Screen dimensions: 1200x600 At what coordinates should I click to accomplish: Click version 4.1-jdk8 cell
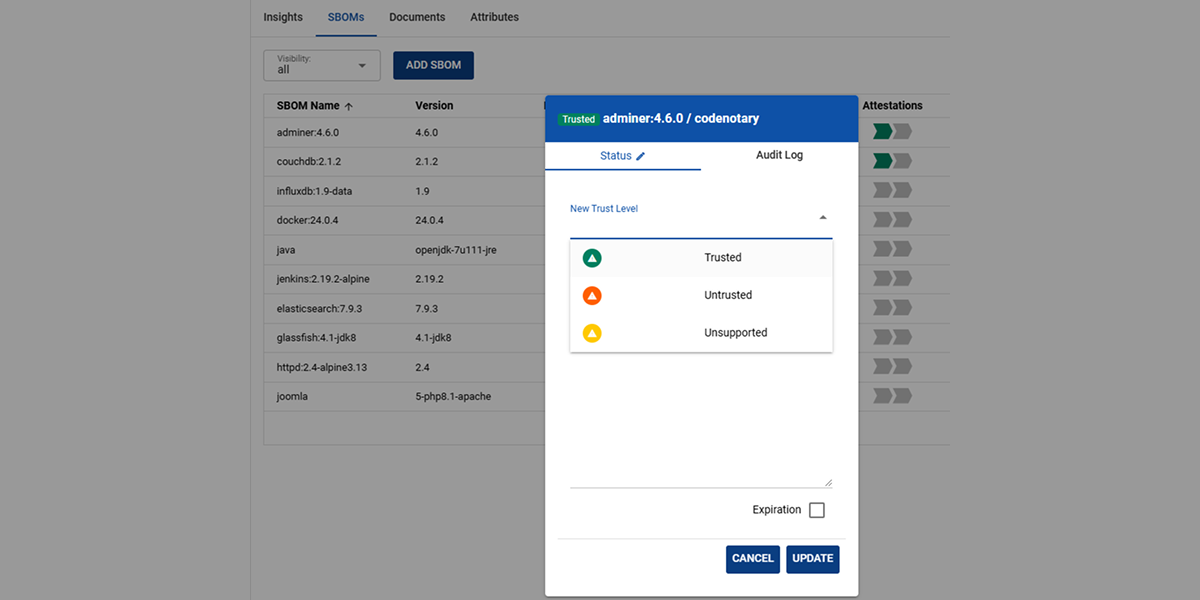[x=433, y=338]
